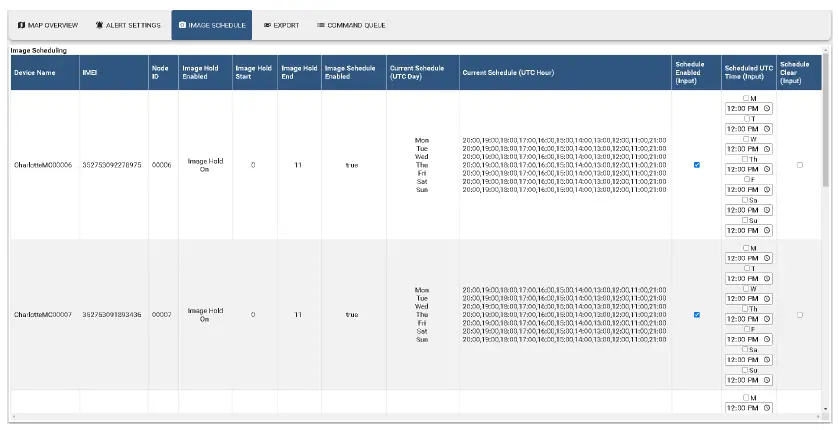Click the list icon beside Command Queue

pos(321,25)
